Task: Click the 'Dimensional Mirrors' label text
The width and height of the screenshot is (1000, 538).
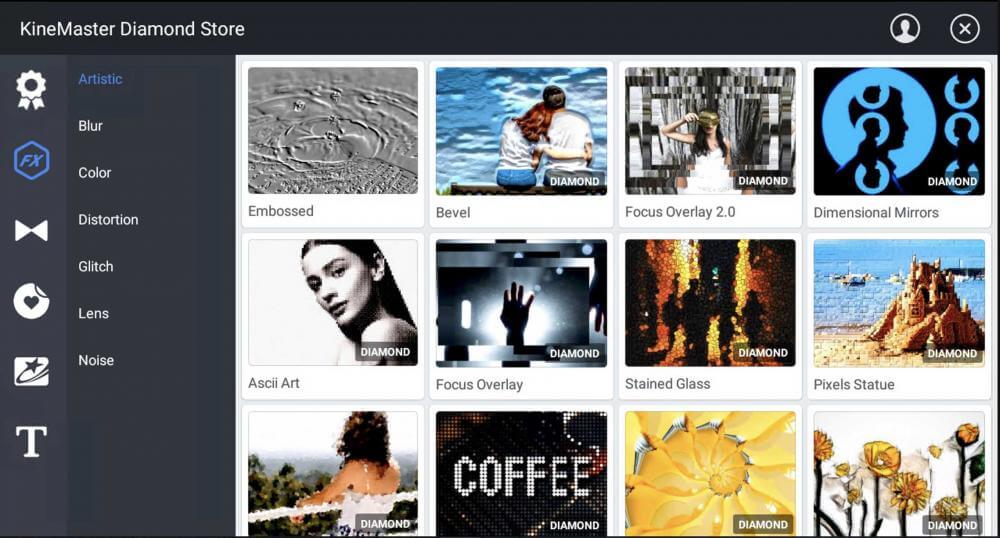Action: coord(876,213)
